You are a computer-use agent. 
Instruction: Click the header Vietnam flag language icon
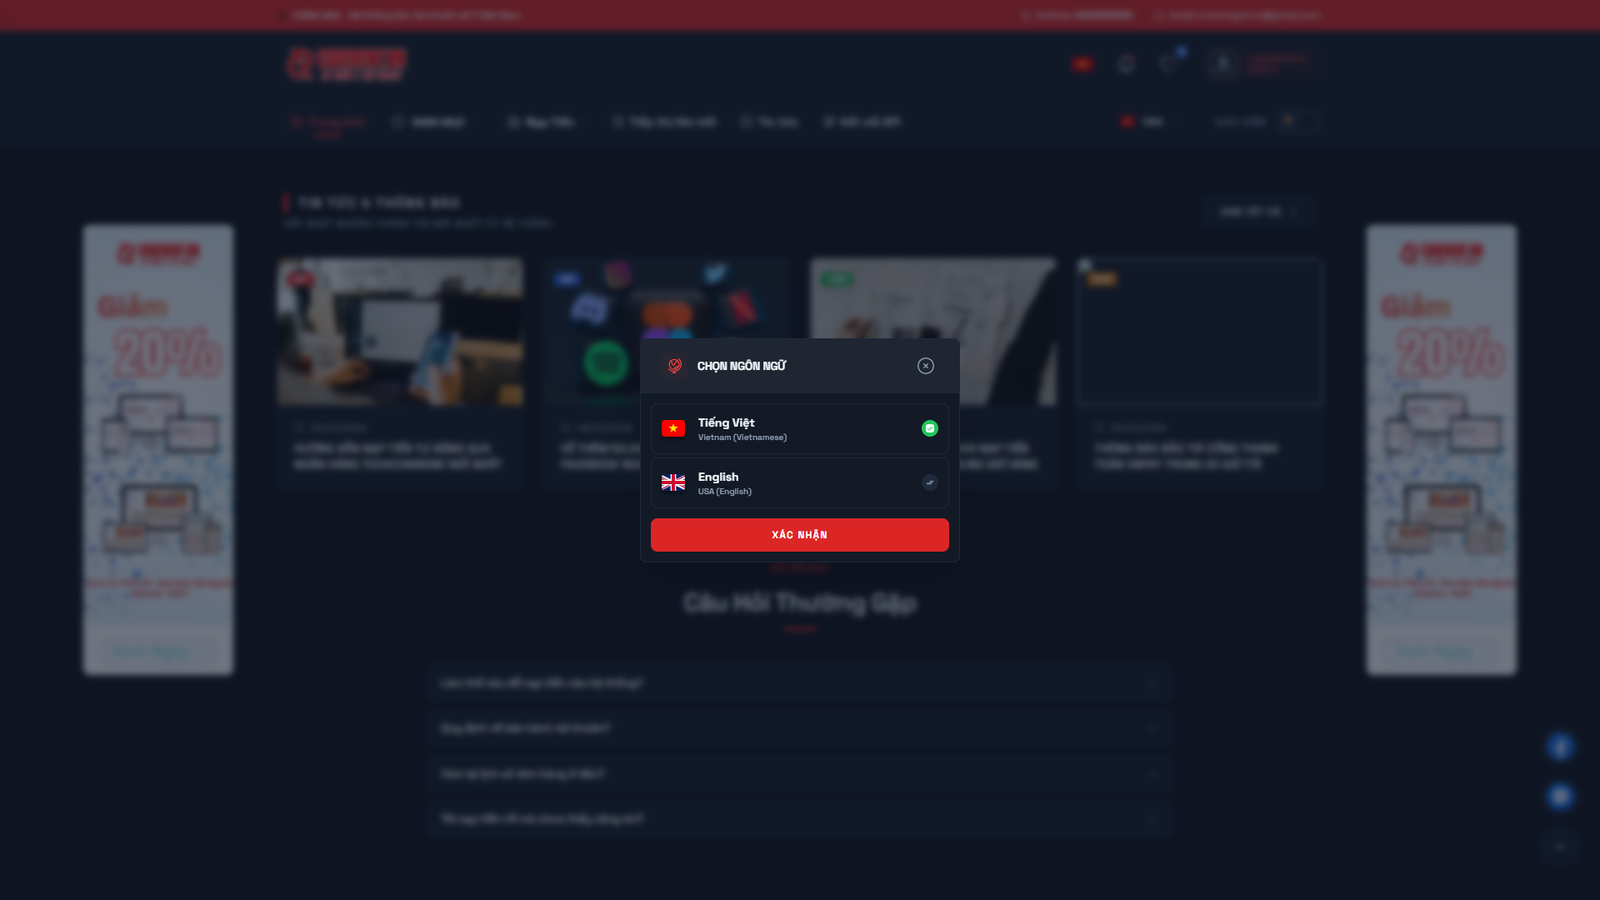pos(1082,64)
